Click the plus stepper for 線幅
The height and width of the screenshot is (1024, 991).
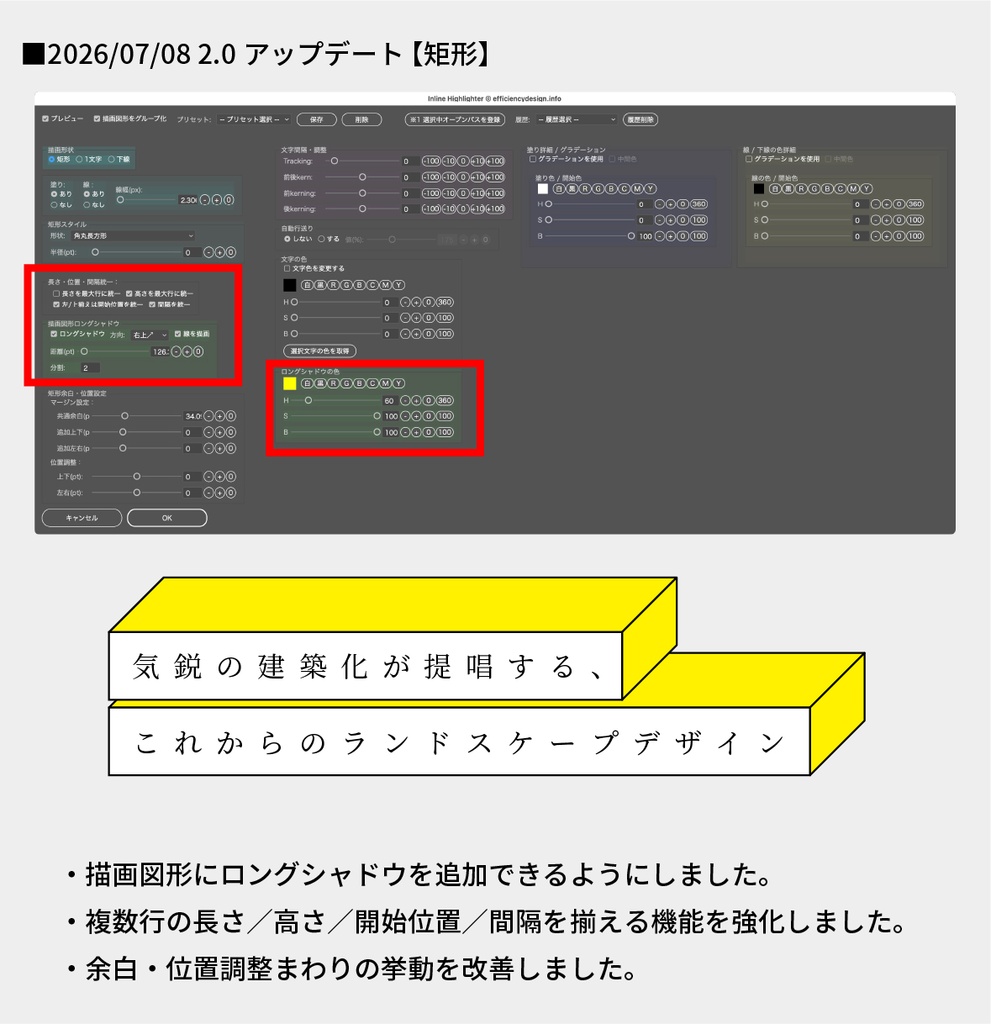[x=217, y=200]
